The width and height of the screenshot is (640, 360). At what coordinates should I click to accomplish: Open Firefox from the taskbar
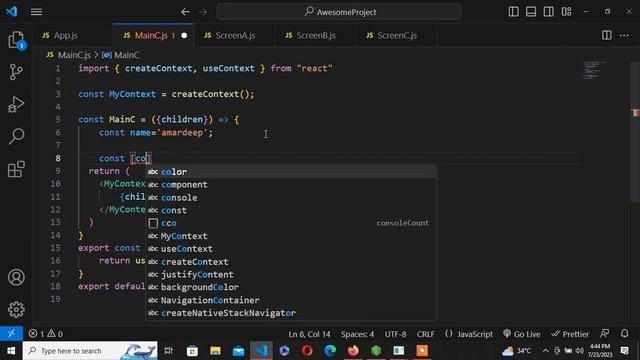353,351
